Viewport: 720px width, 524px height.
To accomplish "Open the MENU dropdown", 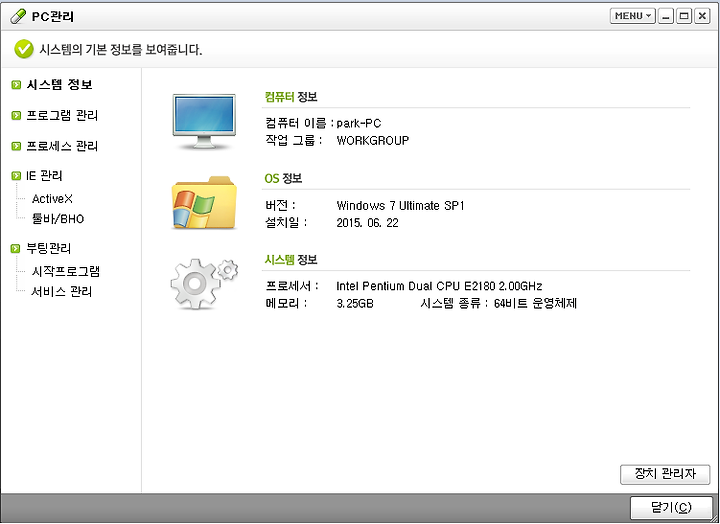I will pyautogui.click(x=632, y=16).
